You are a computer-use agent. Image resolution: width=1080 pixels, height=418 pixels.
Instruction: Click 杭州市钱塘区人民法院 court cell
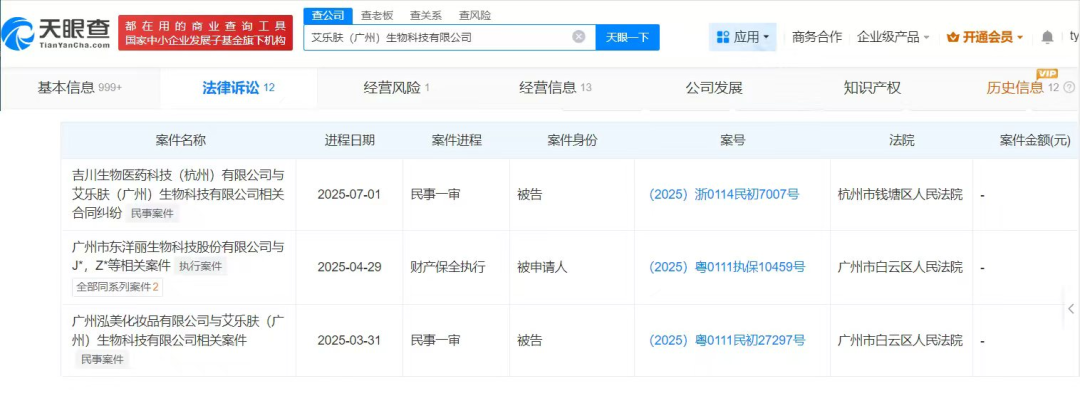coord(900,195)
